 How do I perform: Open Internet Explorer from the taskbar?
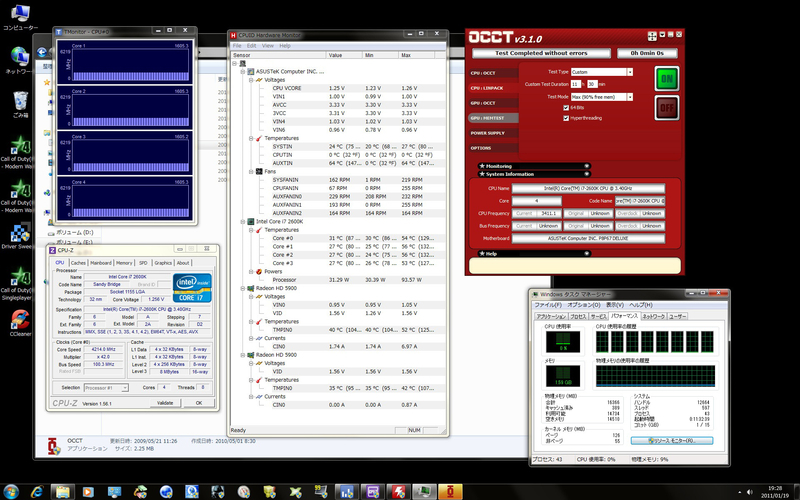pyautogui.click(x=37, y=491)
